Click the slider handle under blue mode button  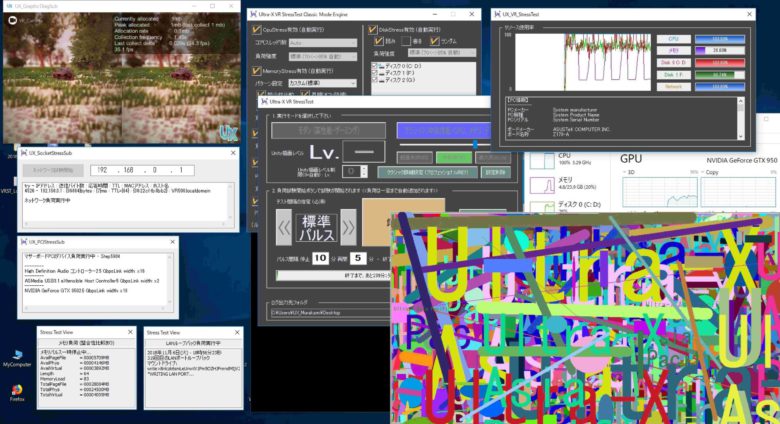pos(475,144)
